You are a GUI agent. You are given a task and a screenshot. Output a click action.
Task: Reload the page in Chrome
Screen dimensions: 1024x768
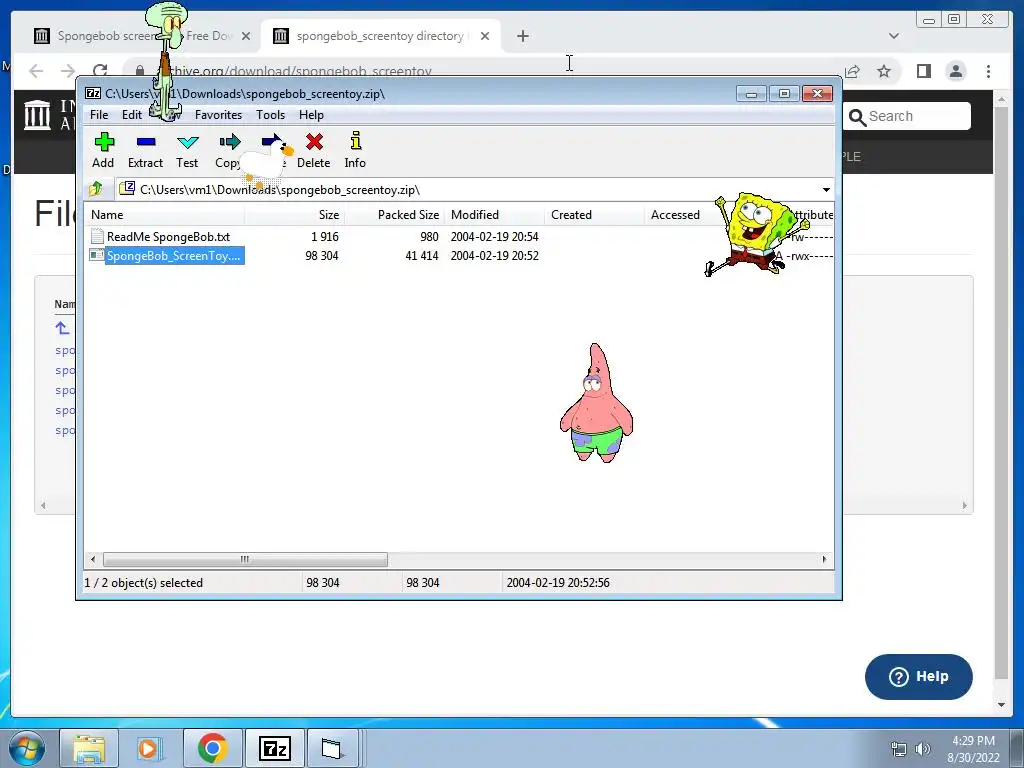point(100,71)
